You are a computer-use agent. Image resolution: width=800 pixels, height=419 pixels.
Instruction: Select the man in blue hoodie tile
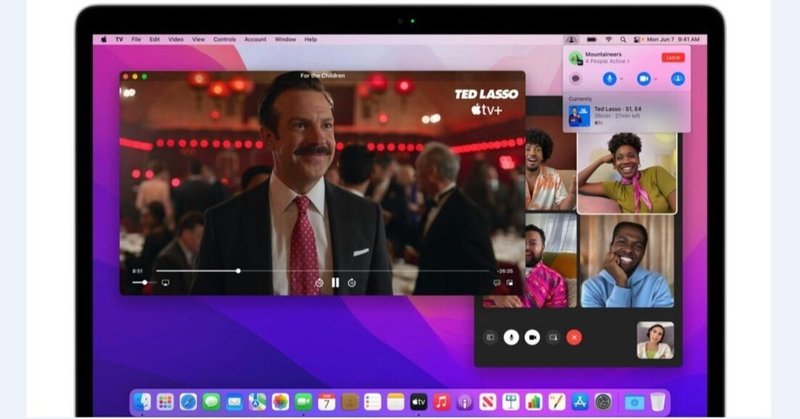627,261
